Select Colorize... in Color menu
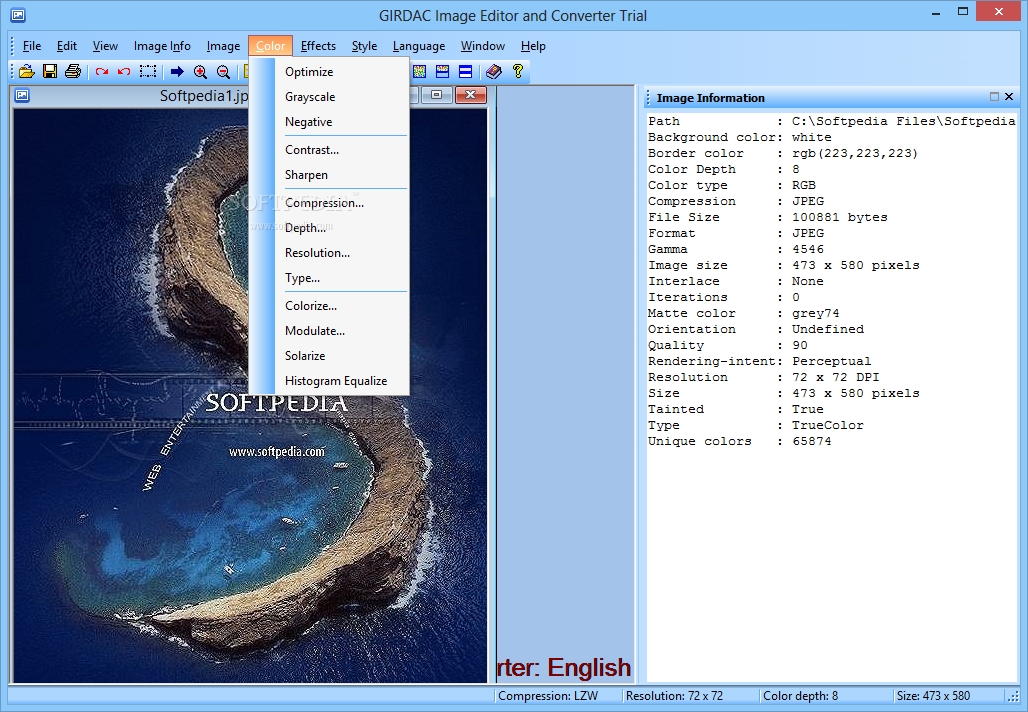This screenshot has width=1028, height=712. point(329,306)
